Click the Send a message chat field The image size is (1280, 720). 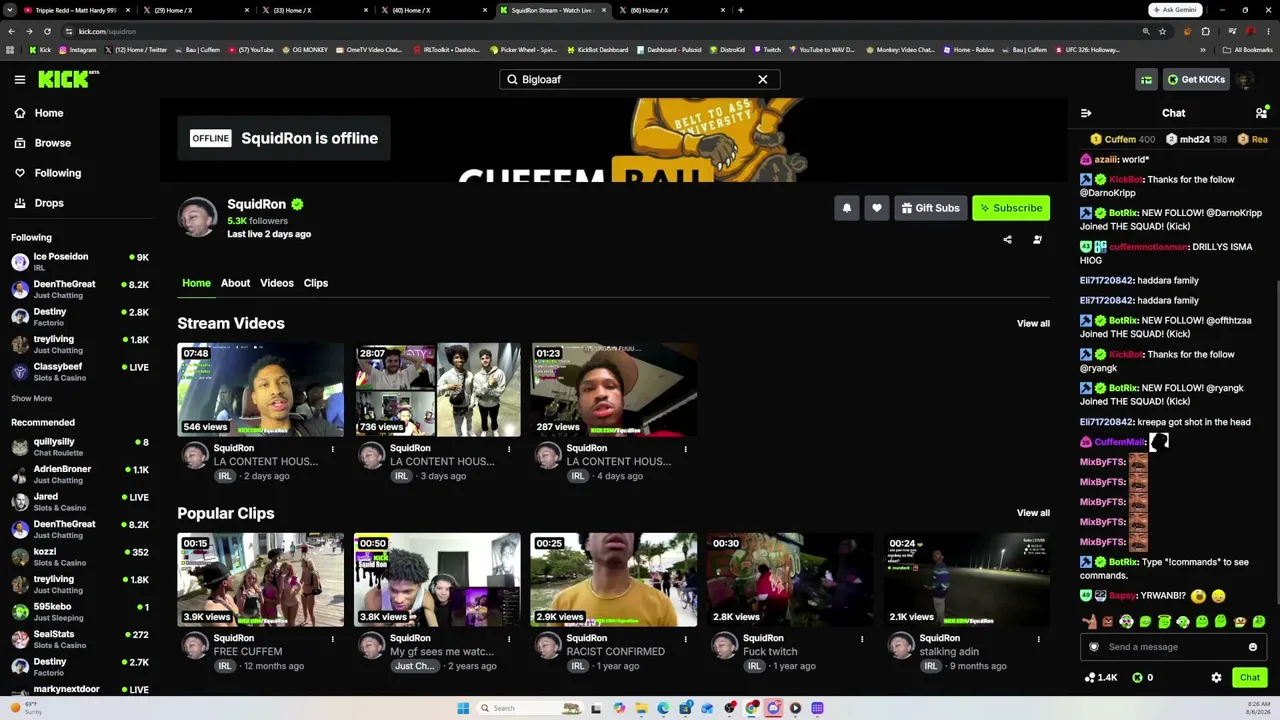coord(1172,647)
